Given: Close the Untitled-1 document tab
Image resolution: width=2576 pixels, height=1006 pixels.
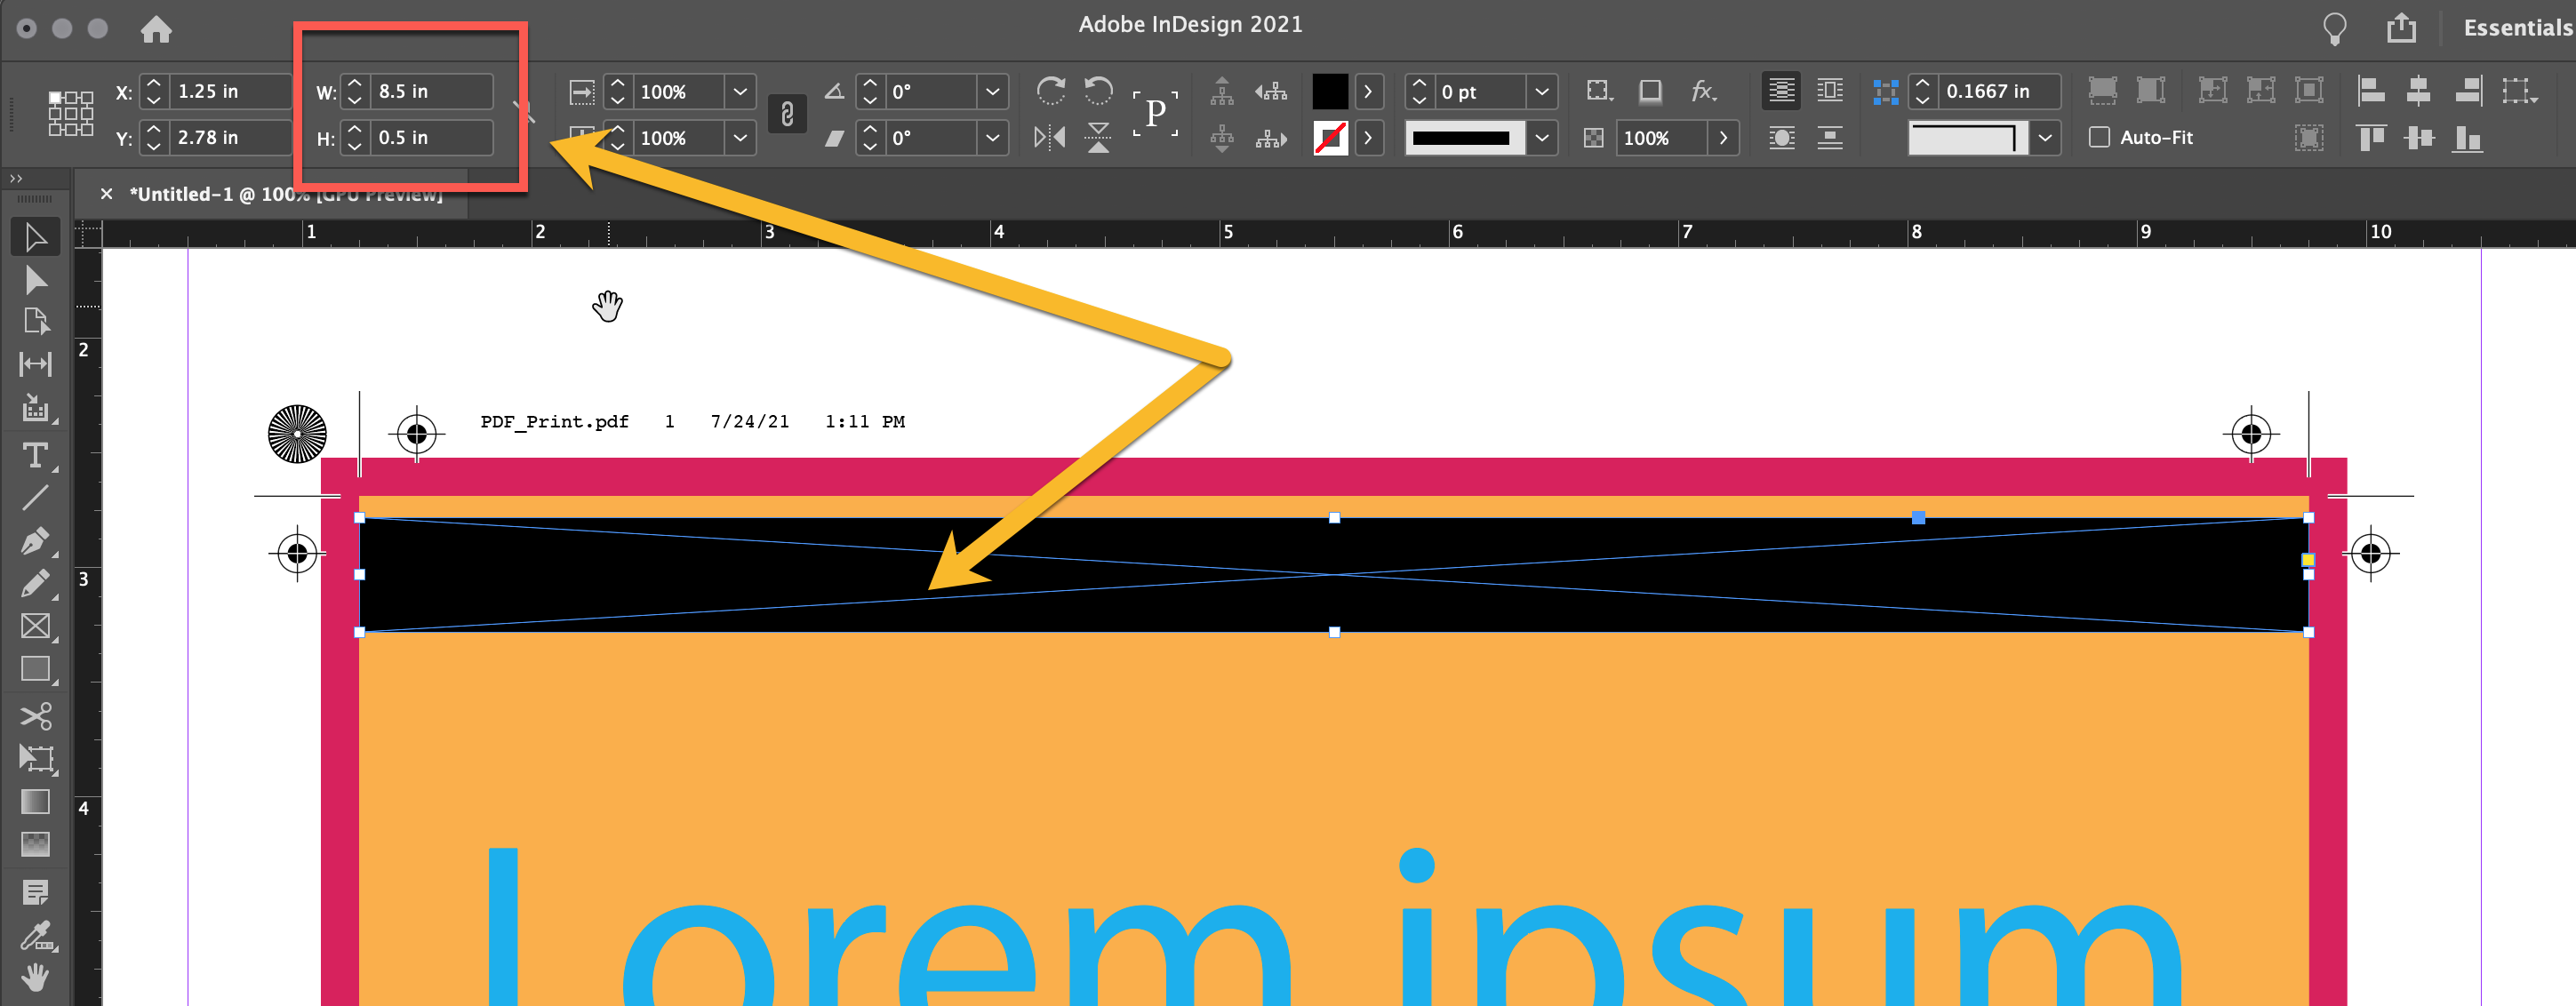Looking at the screenshot, I should 106,193.
